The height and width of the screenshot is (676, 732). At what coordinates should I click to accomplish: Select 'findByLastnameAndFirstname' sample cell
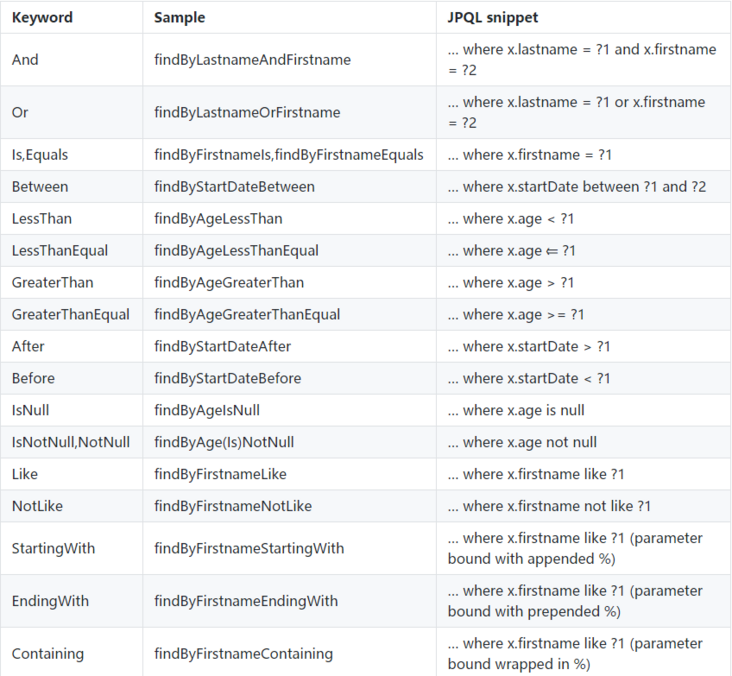click(289, 60)
